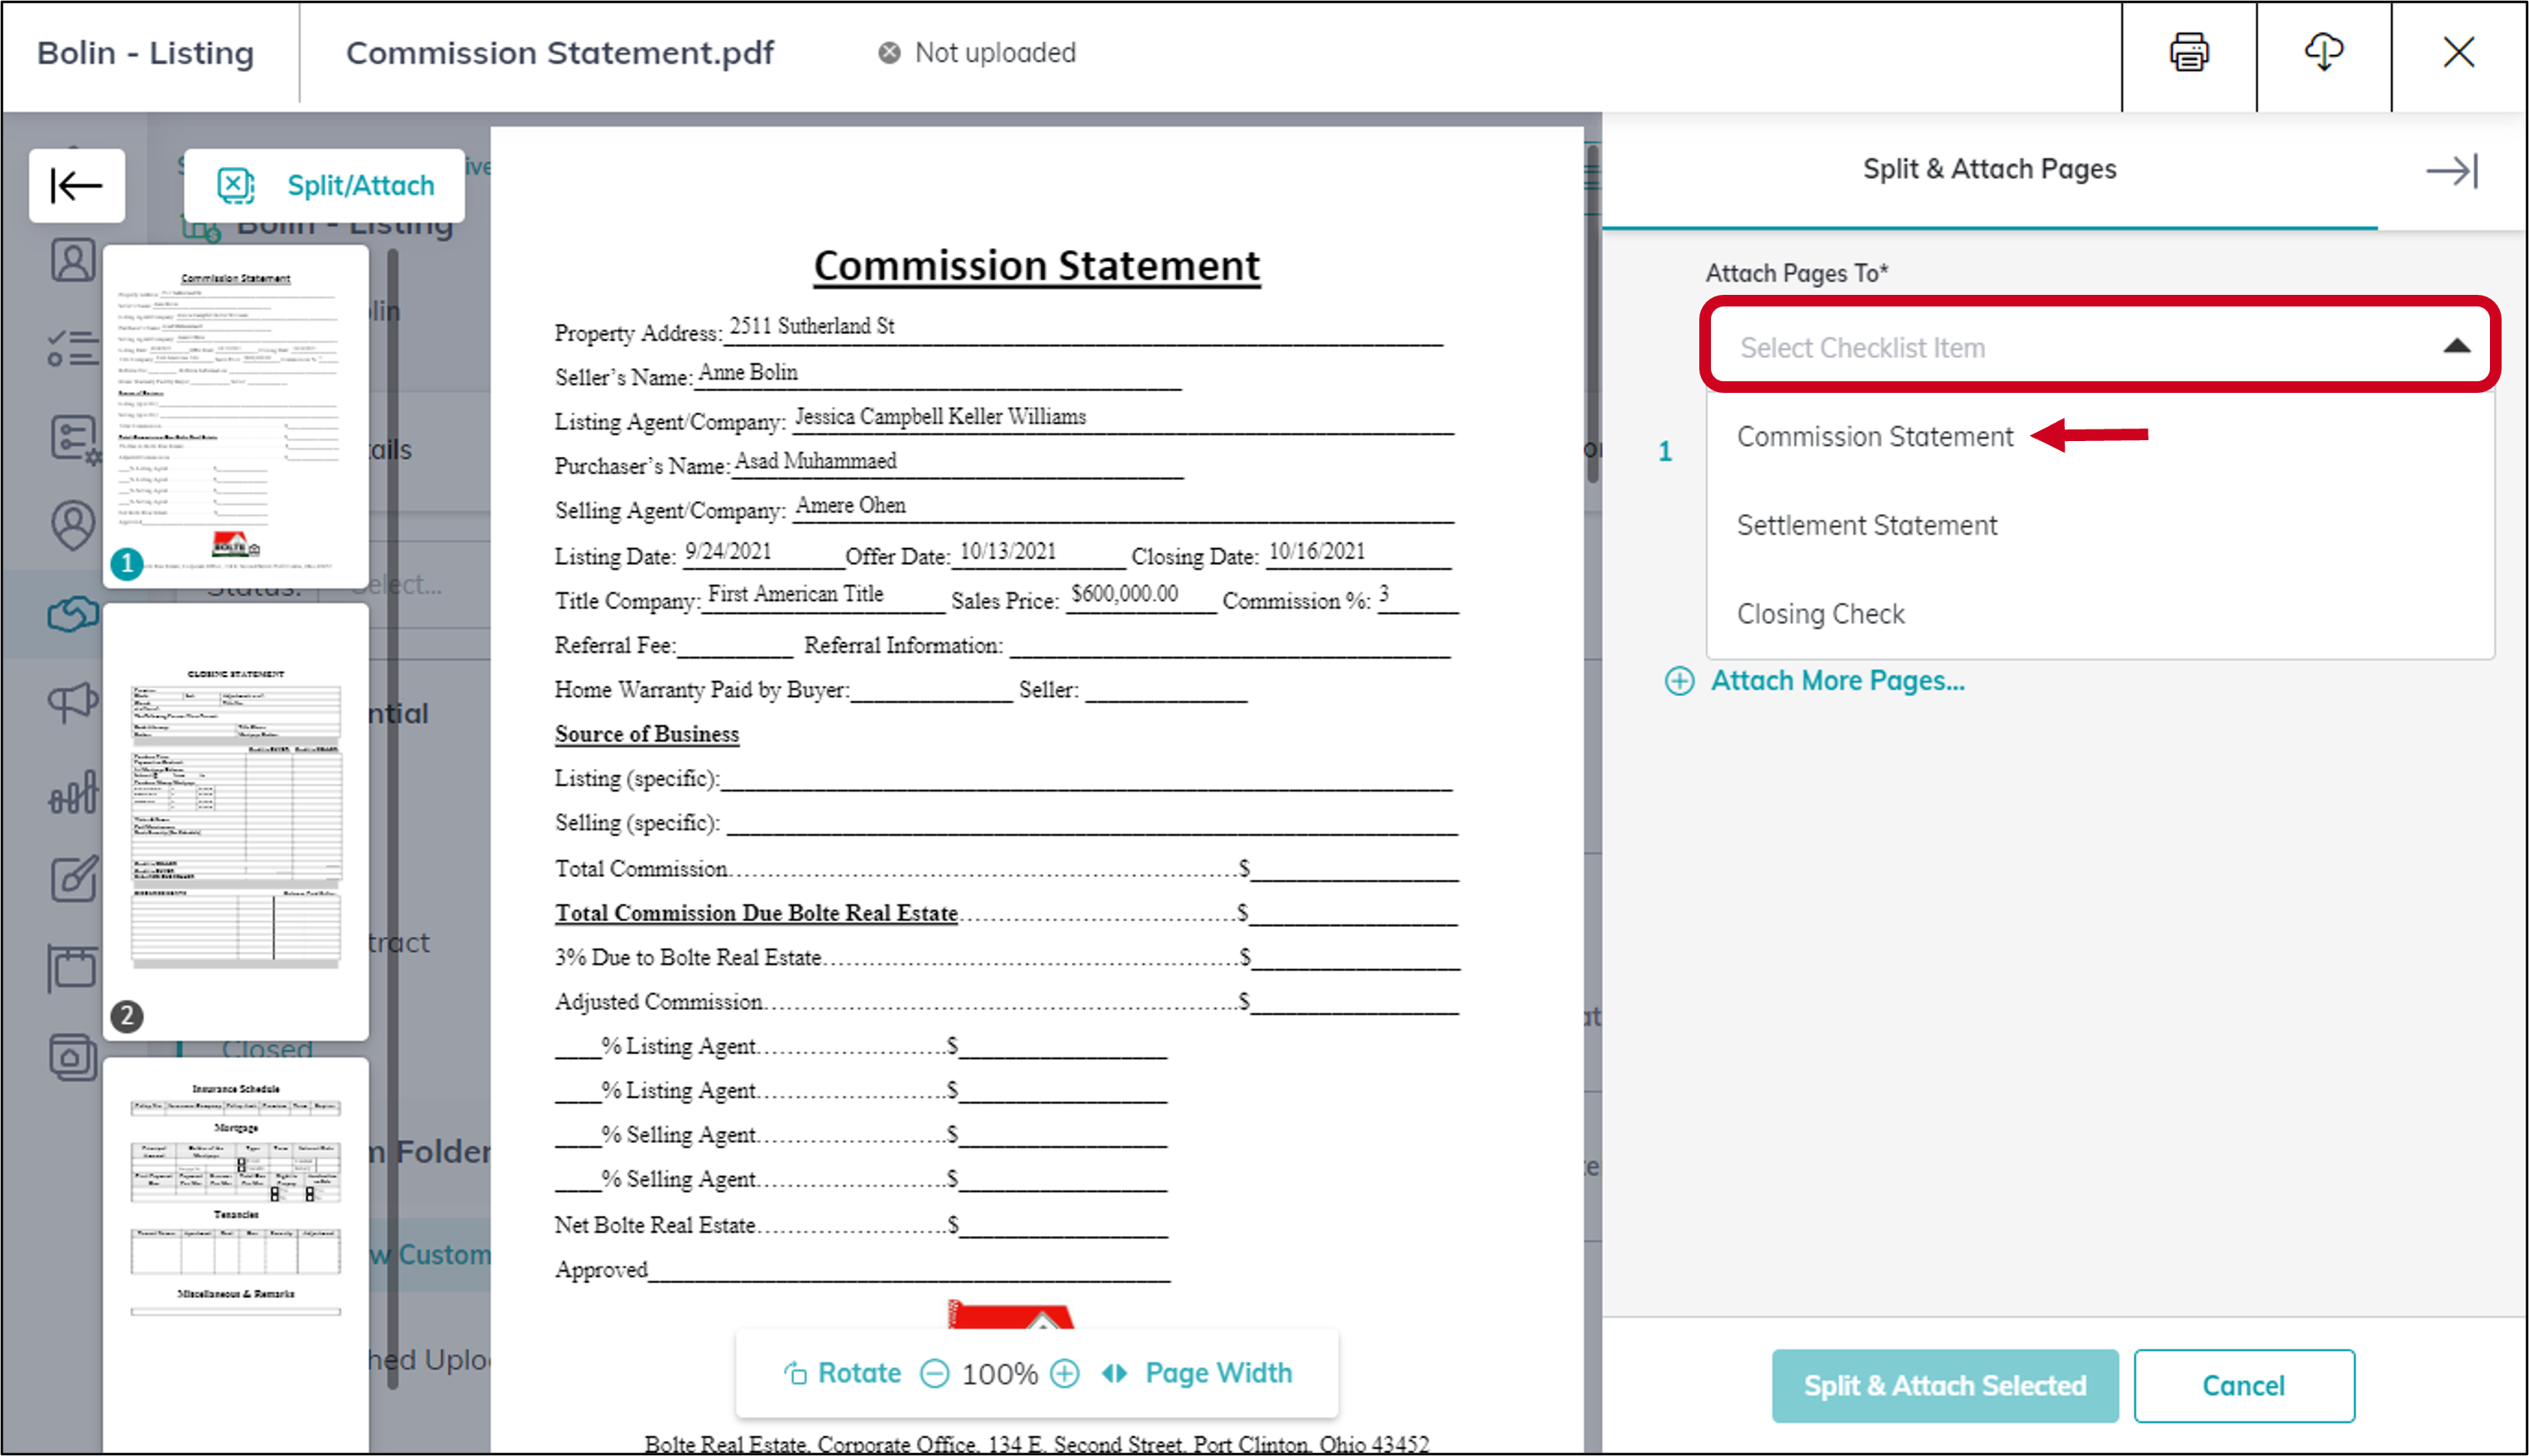2529x1456 pixels.
Task: Close the document viewer with X
Action: [2458, 52]
